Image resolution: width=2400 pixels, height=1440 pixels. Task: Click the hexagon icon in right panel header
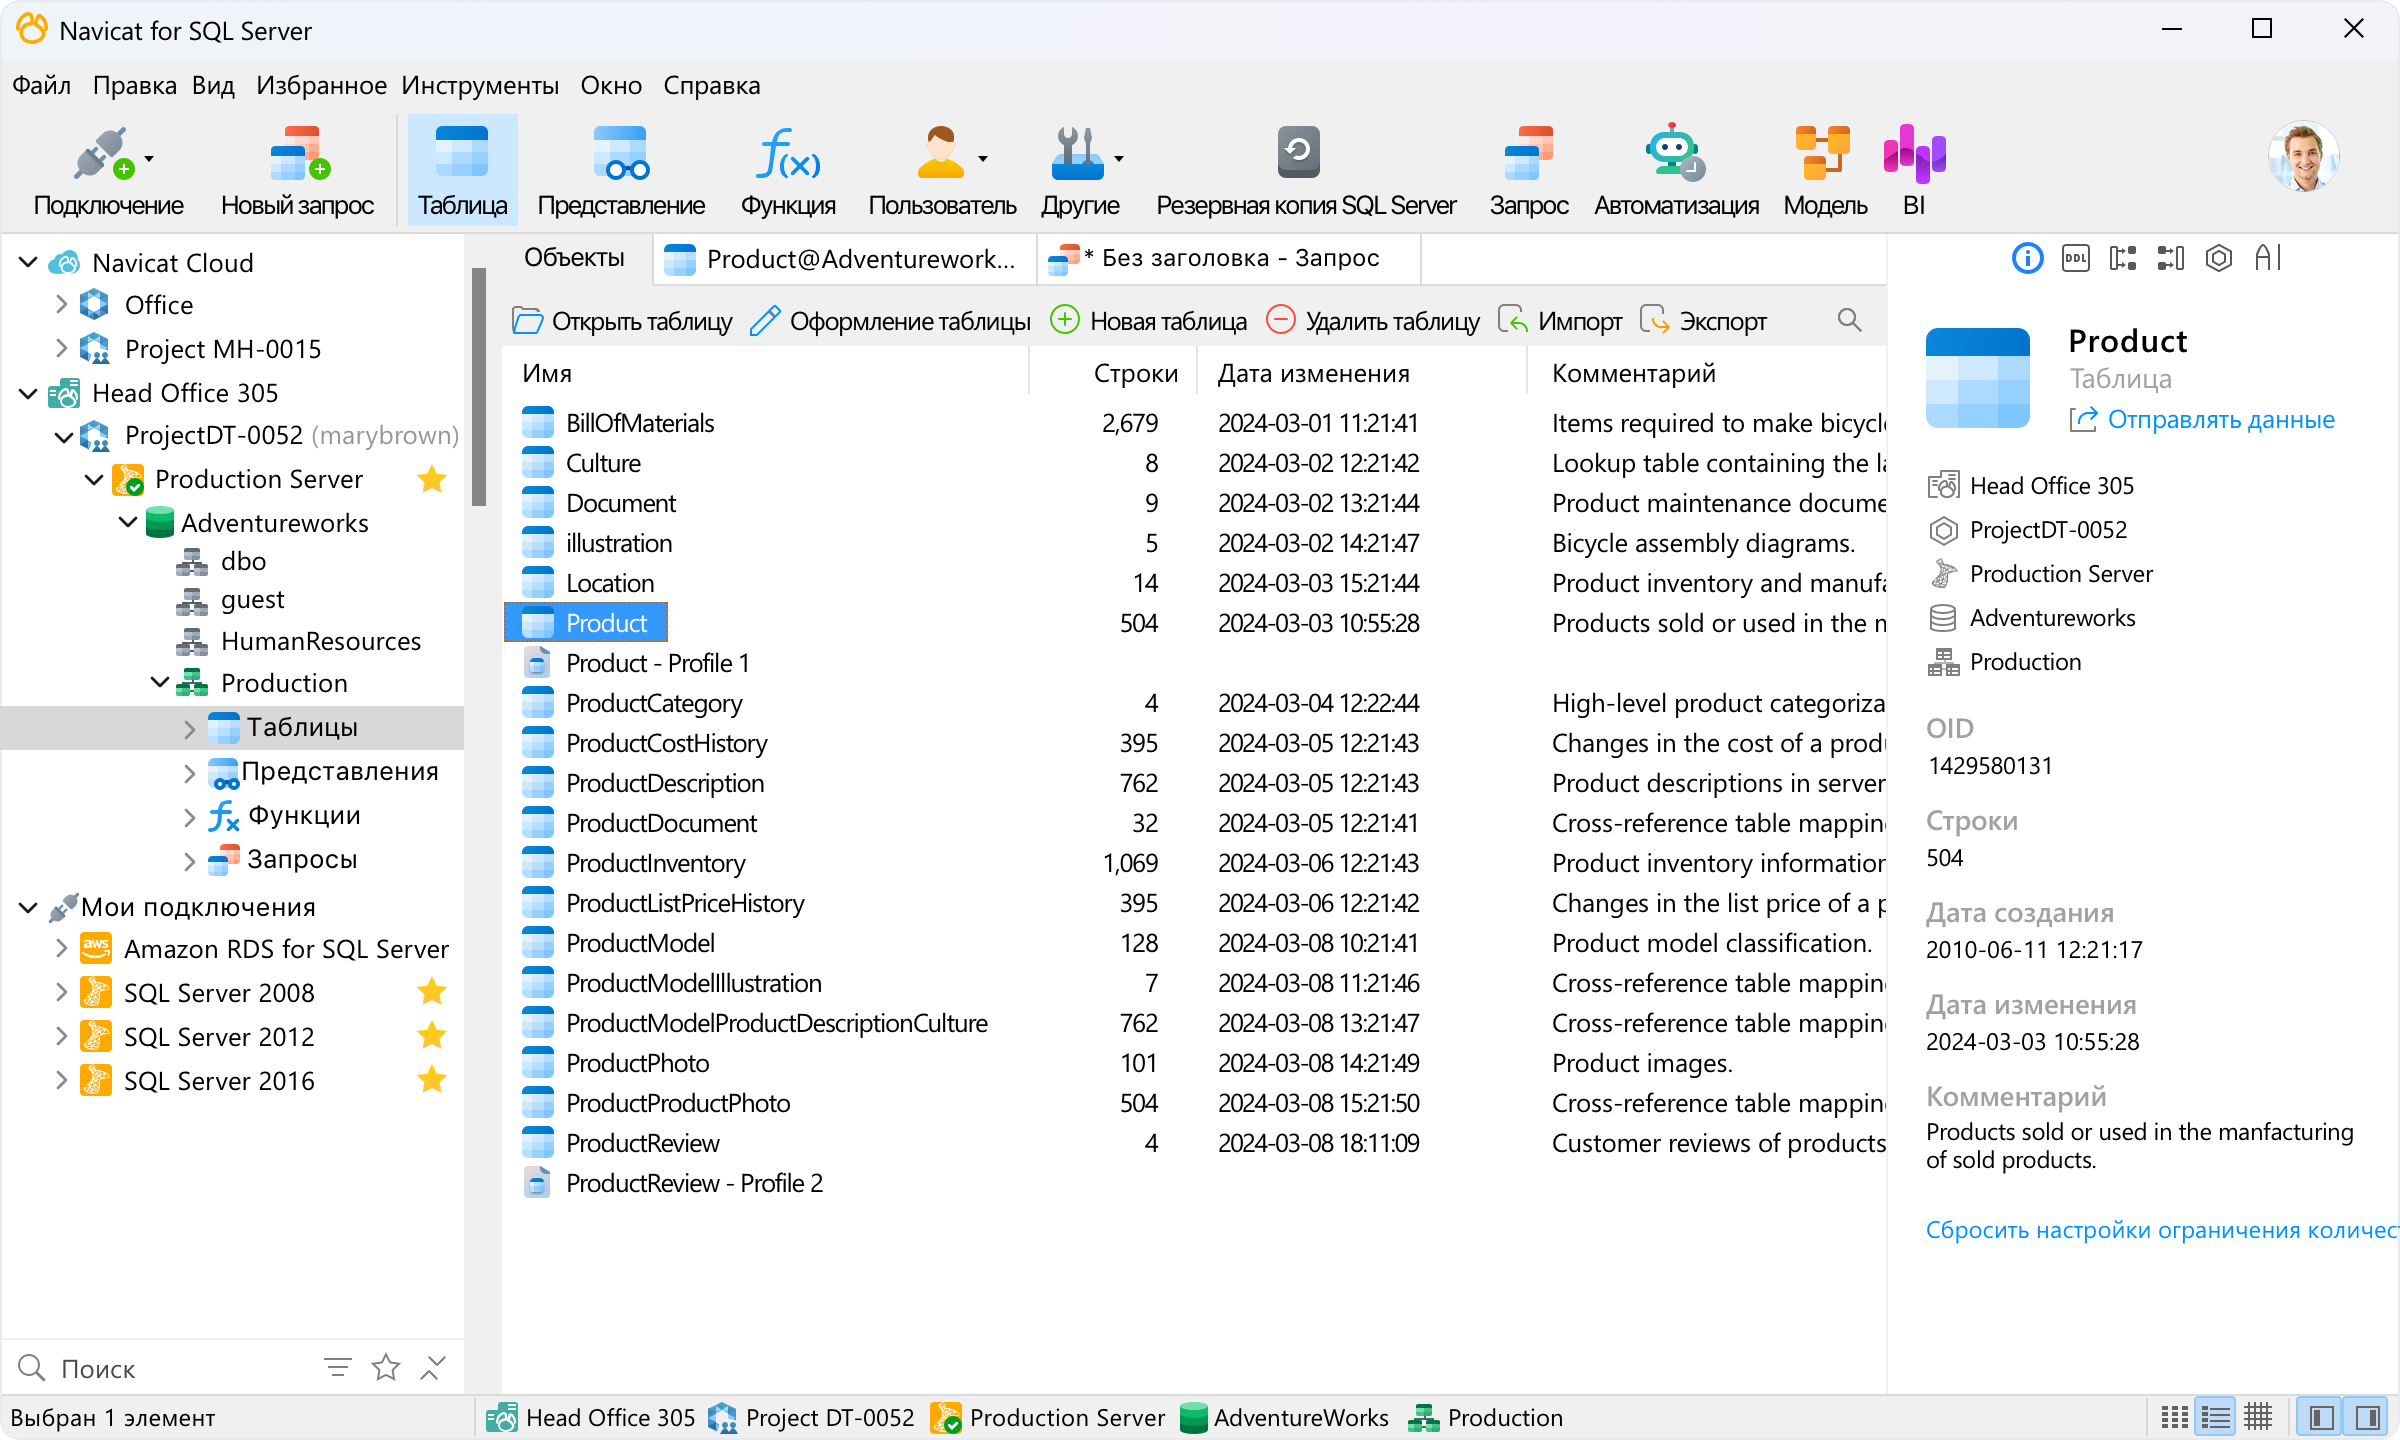[2219, 259]
